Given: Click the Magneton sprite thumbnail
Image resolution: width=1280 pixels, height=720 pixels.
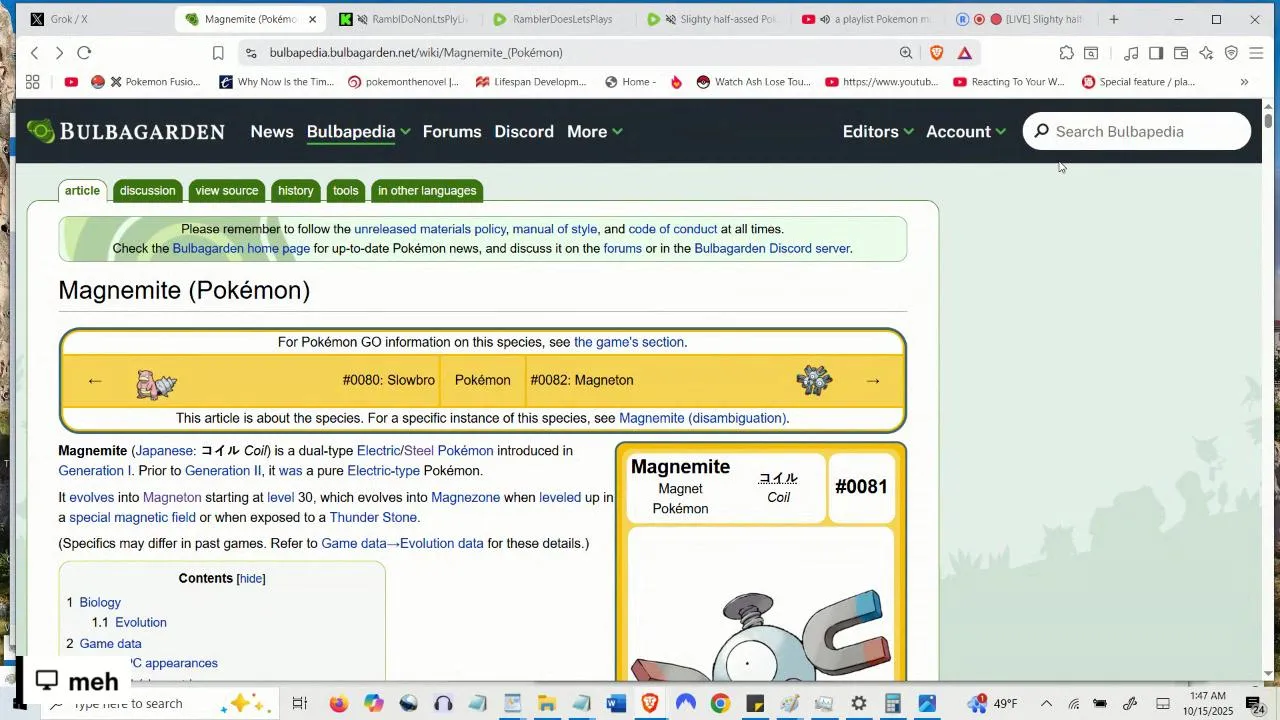Looking at the screenshot, I should 814,380.
